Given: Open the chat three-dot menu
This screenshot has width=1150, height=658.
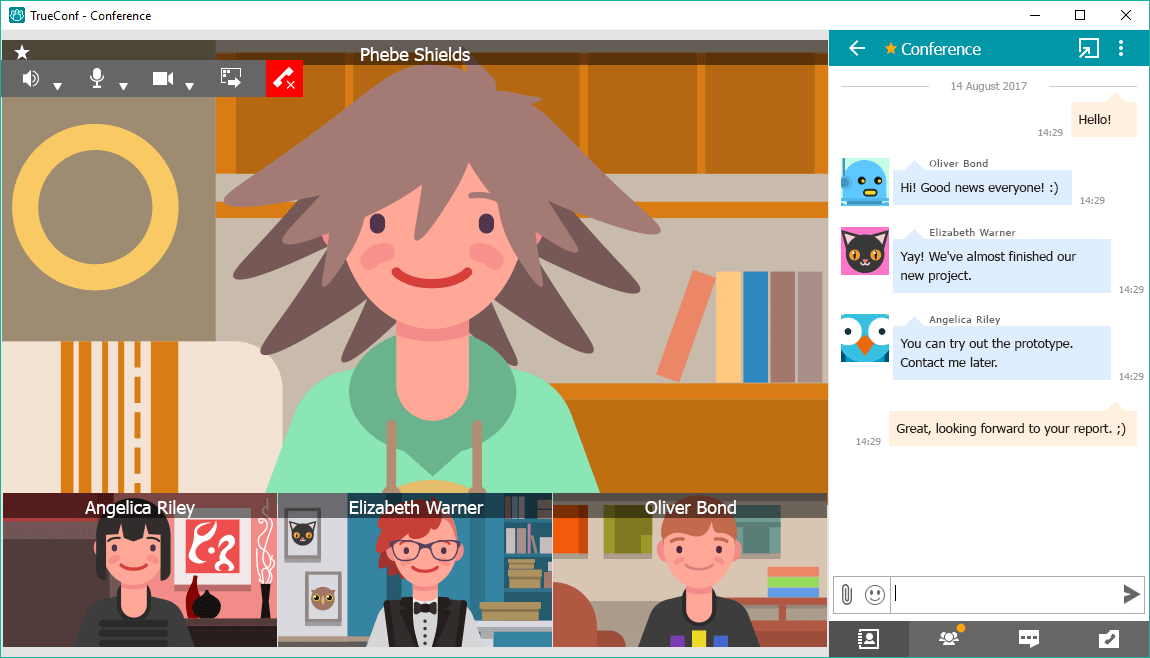Looking at the screenshot, I should [1121, 48].
